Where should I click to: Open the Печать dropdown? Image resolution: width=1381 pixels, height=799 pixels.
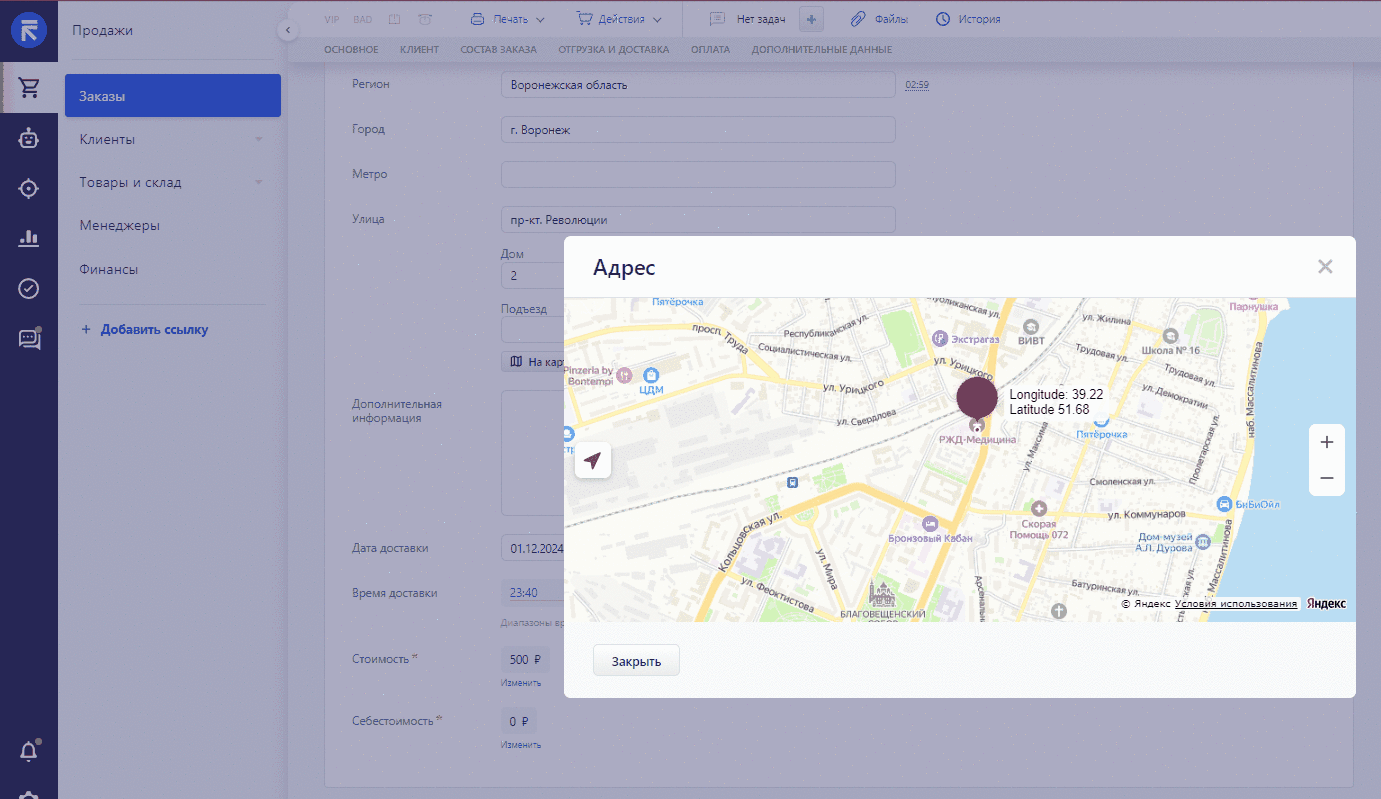point(508,19)
